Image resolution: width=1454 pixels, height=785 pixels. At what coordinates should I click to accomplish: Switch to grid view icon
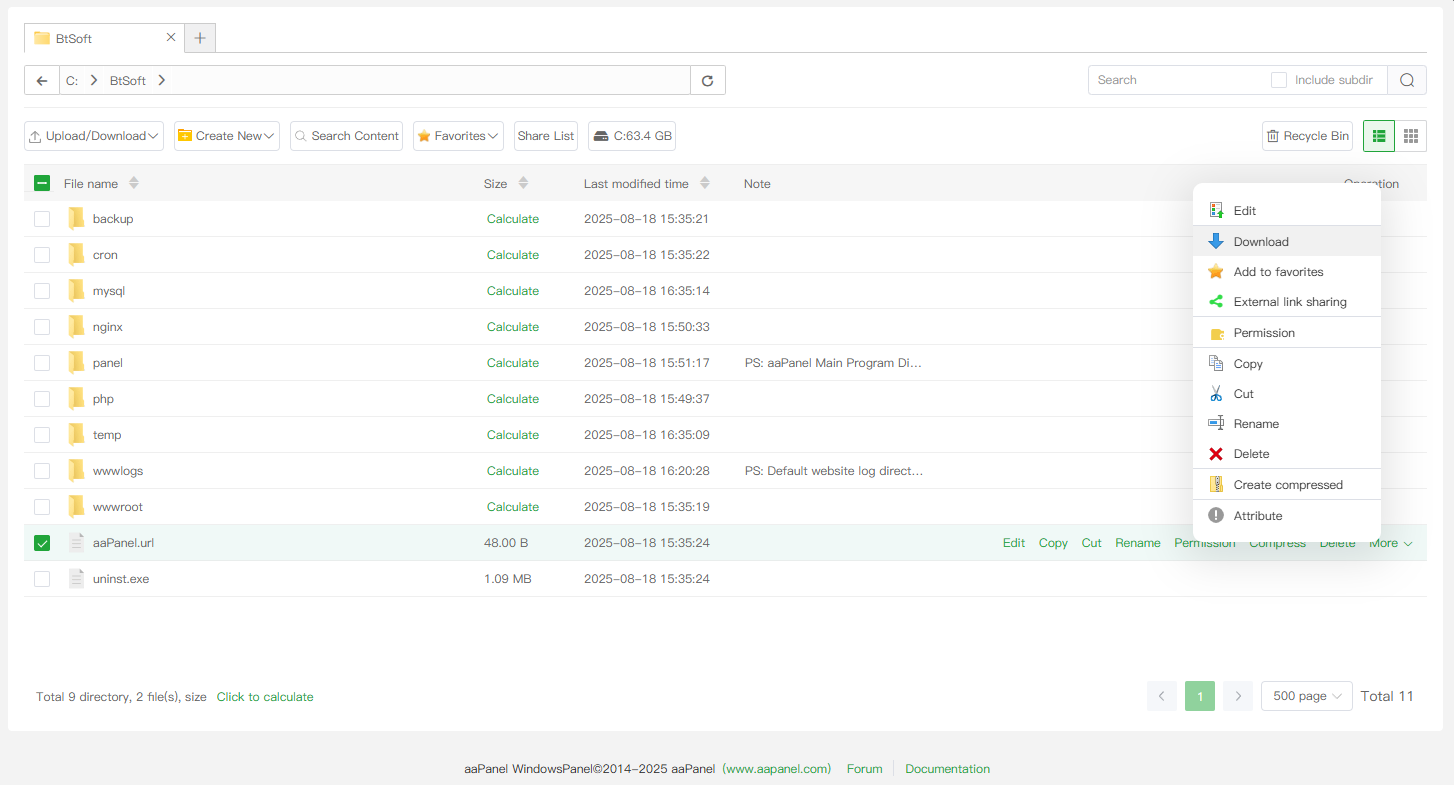1411,136
